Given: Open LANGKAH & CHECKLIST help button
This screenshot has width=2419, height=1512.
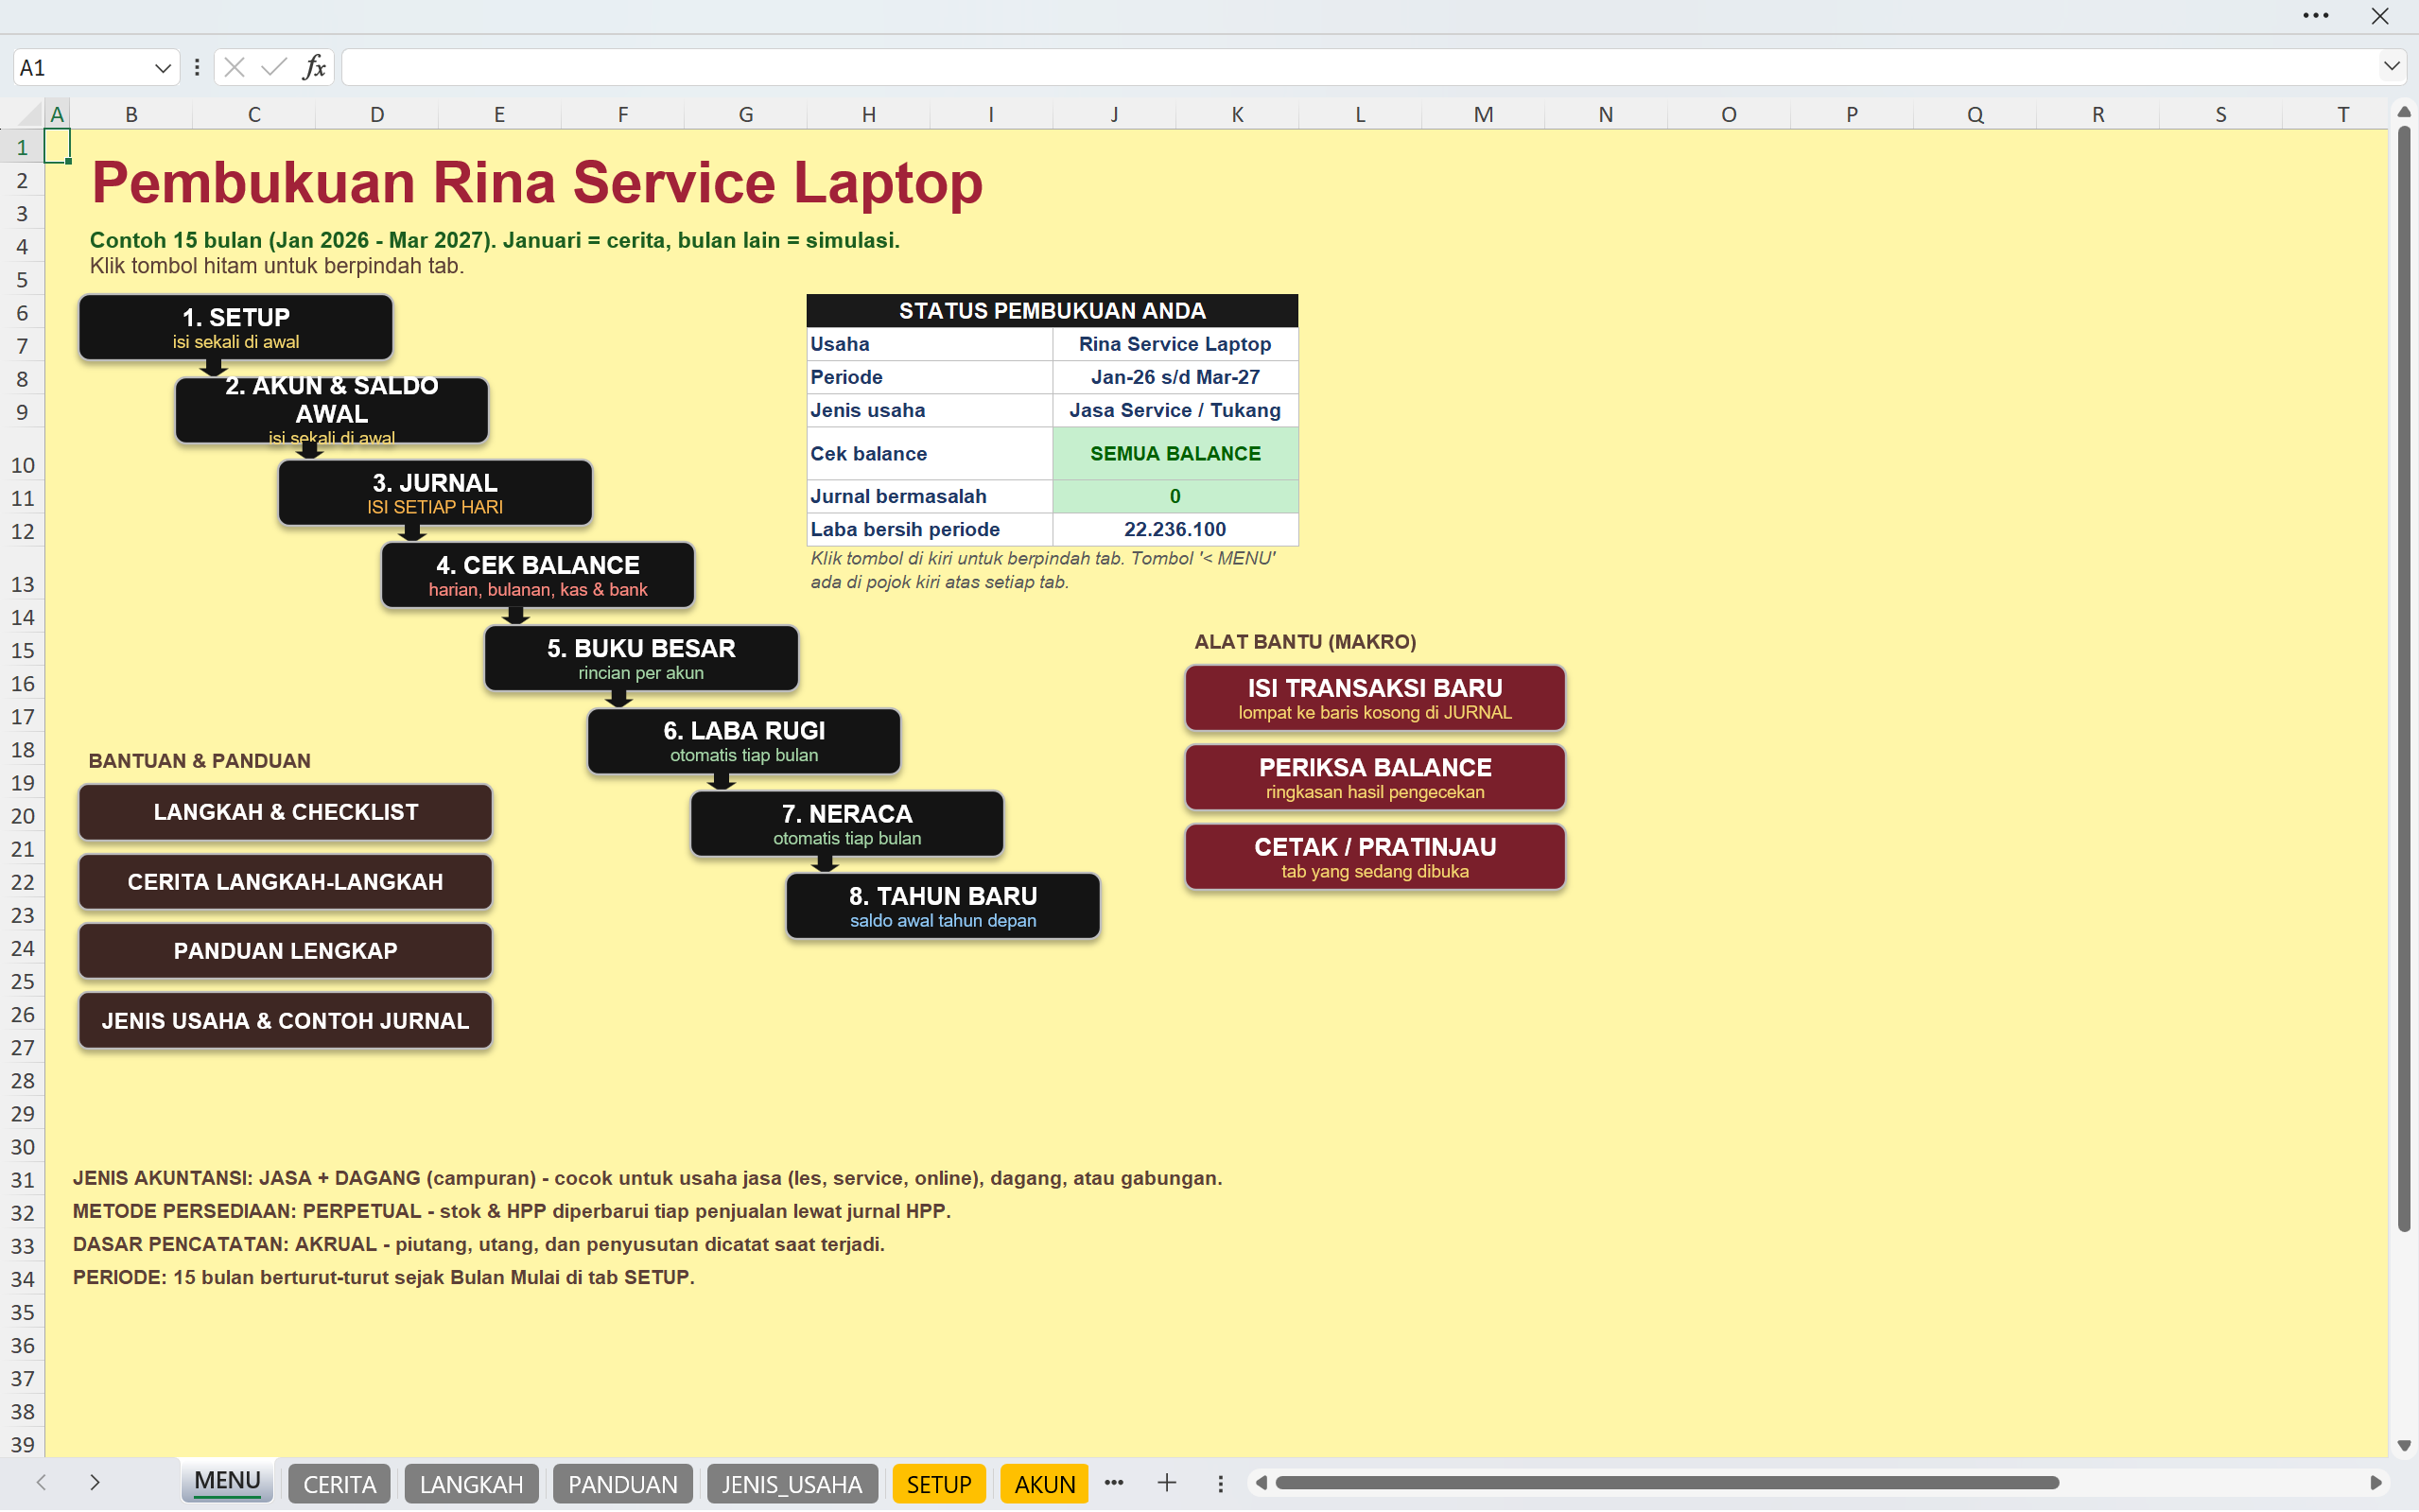Looking at the screenshot, I should 286,812.
